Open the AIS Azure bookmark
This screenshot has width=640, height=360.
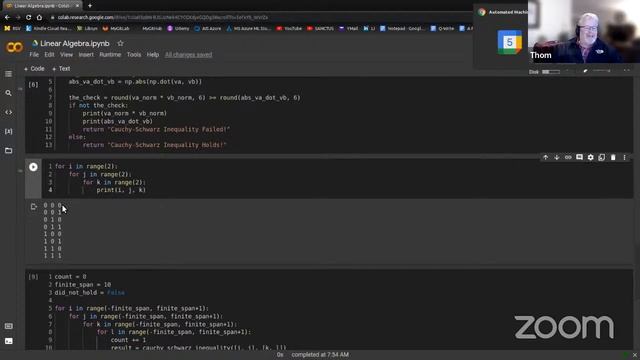208,29
